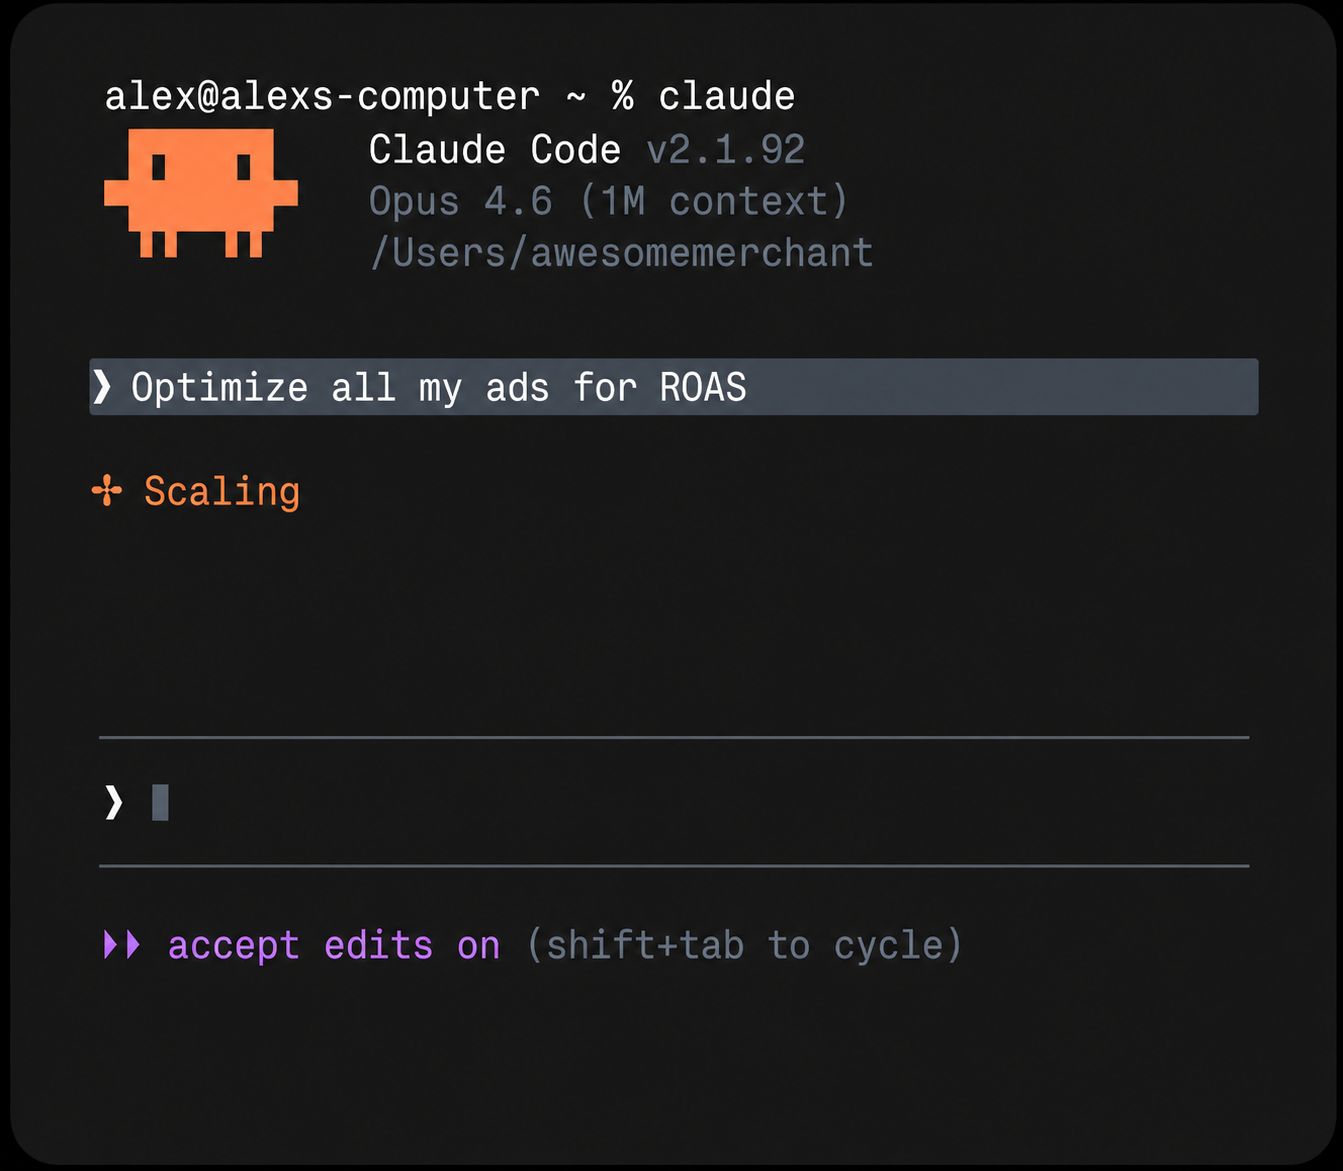Click the Claude Code title text
The height and width of the screenshot is (1171, 1343).
[495, 149]
